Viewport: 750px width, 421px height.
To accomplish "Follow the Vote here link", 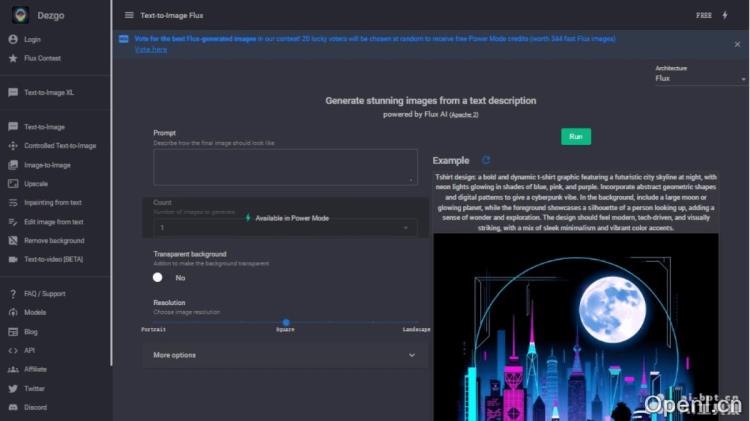I will (150, 49).
